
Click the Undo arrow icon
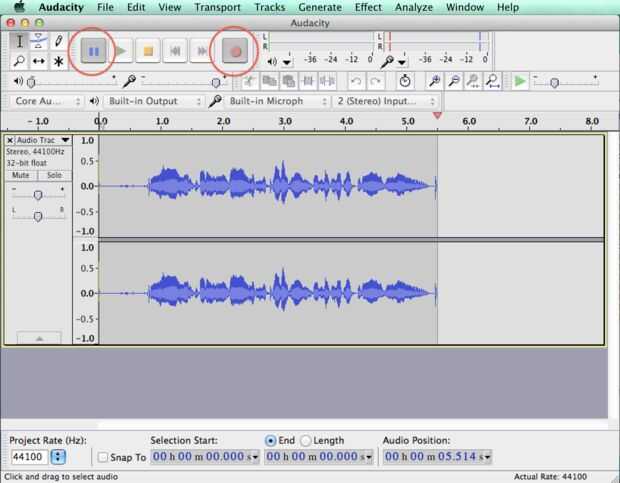[x=356, y=81]
